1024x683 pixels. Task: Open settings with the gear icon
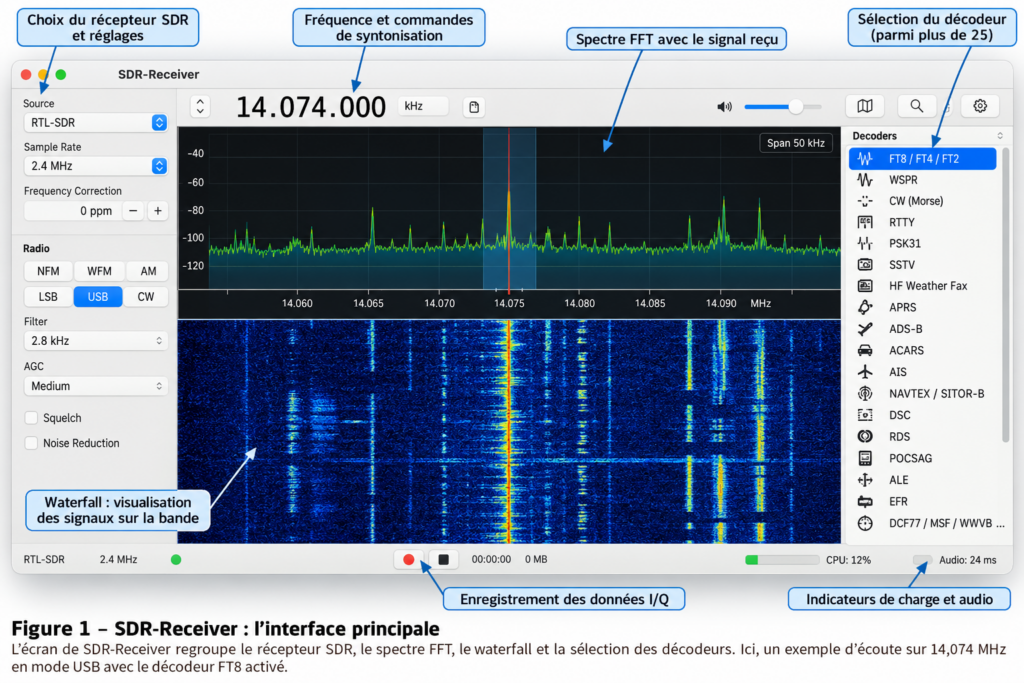(x=980, y=106)
